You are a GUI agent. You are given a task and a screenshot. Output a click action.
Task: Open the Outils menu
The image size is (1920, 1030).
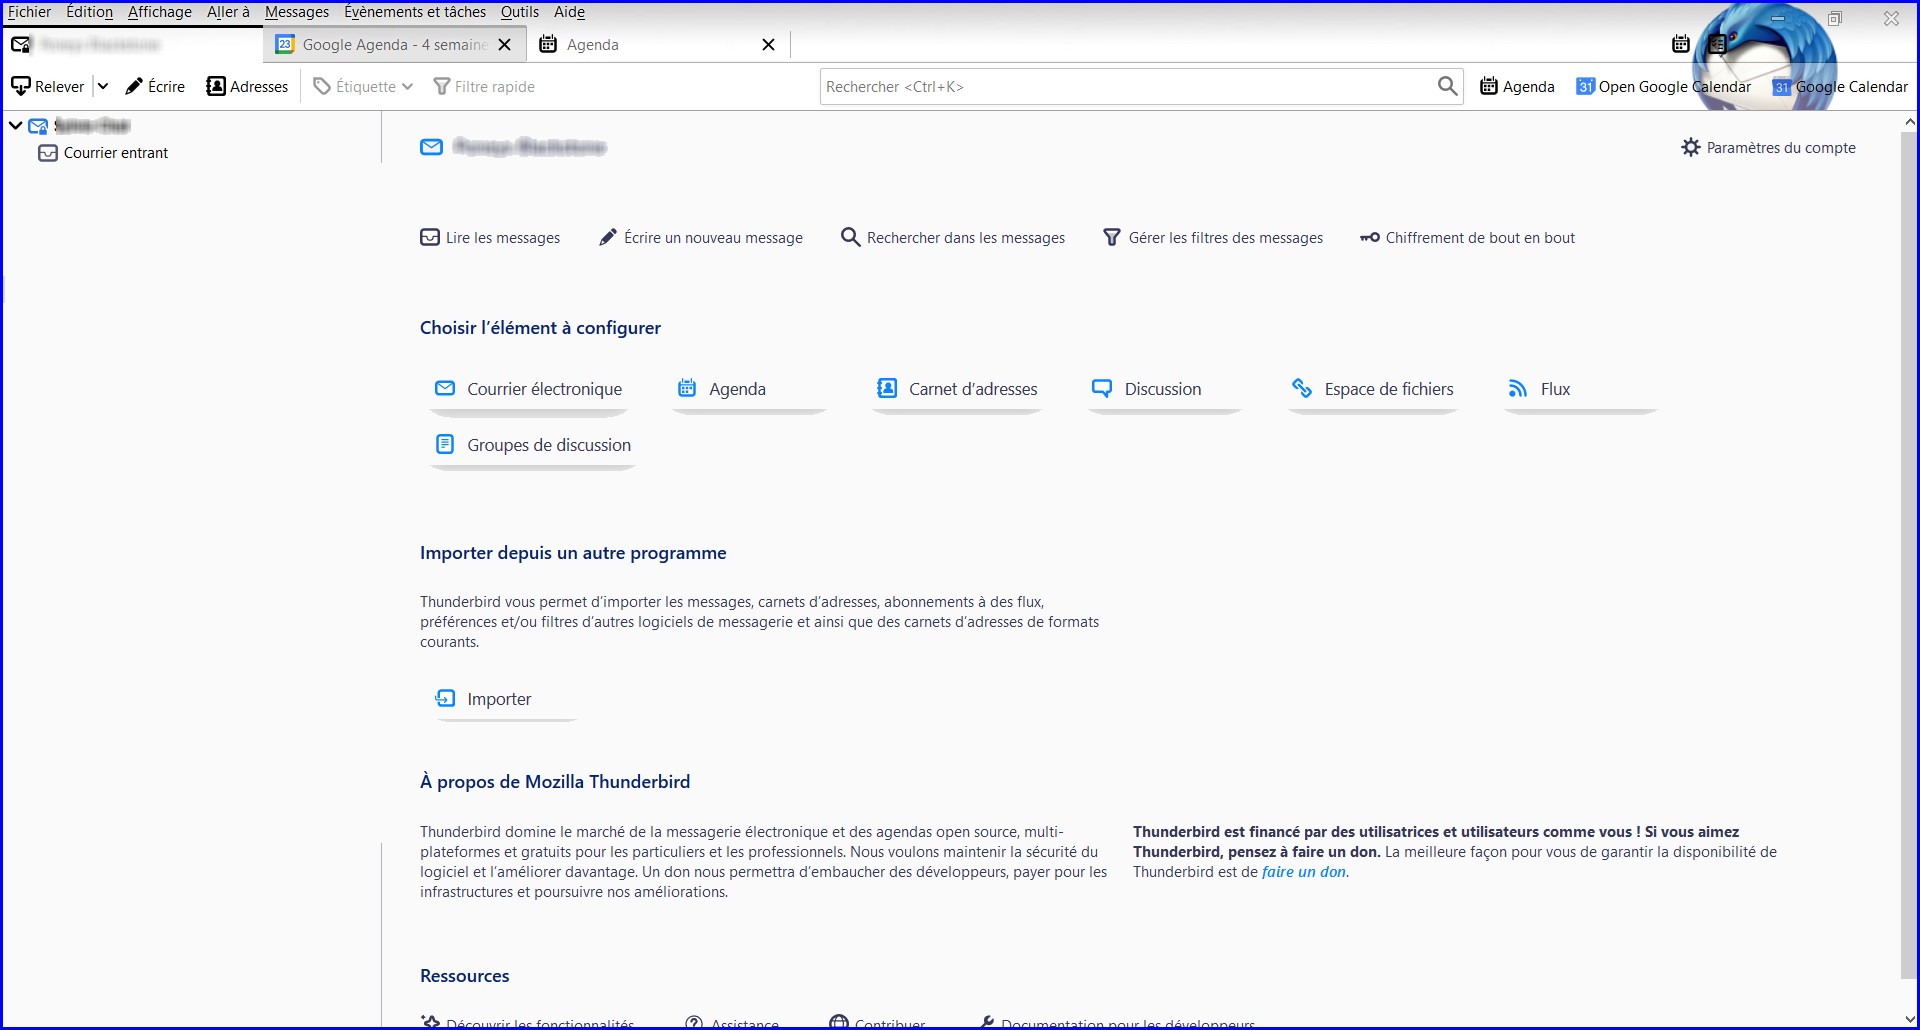coord(519,12)
